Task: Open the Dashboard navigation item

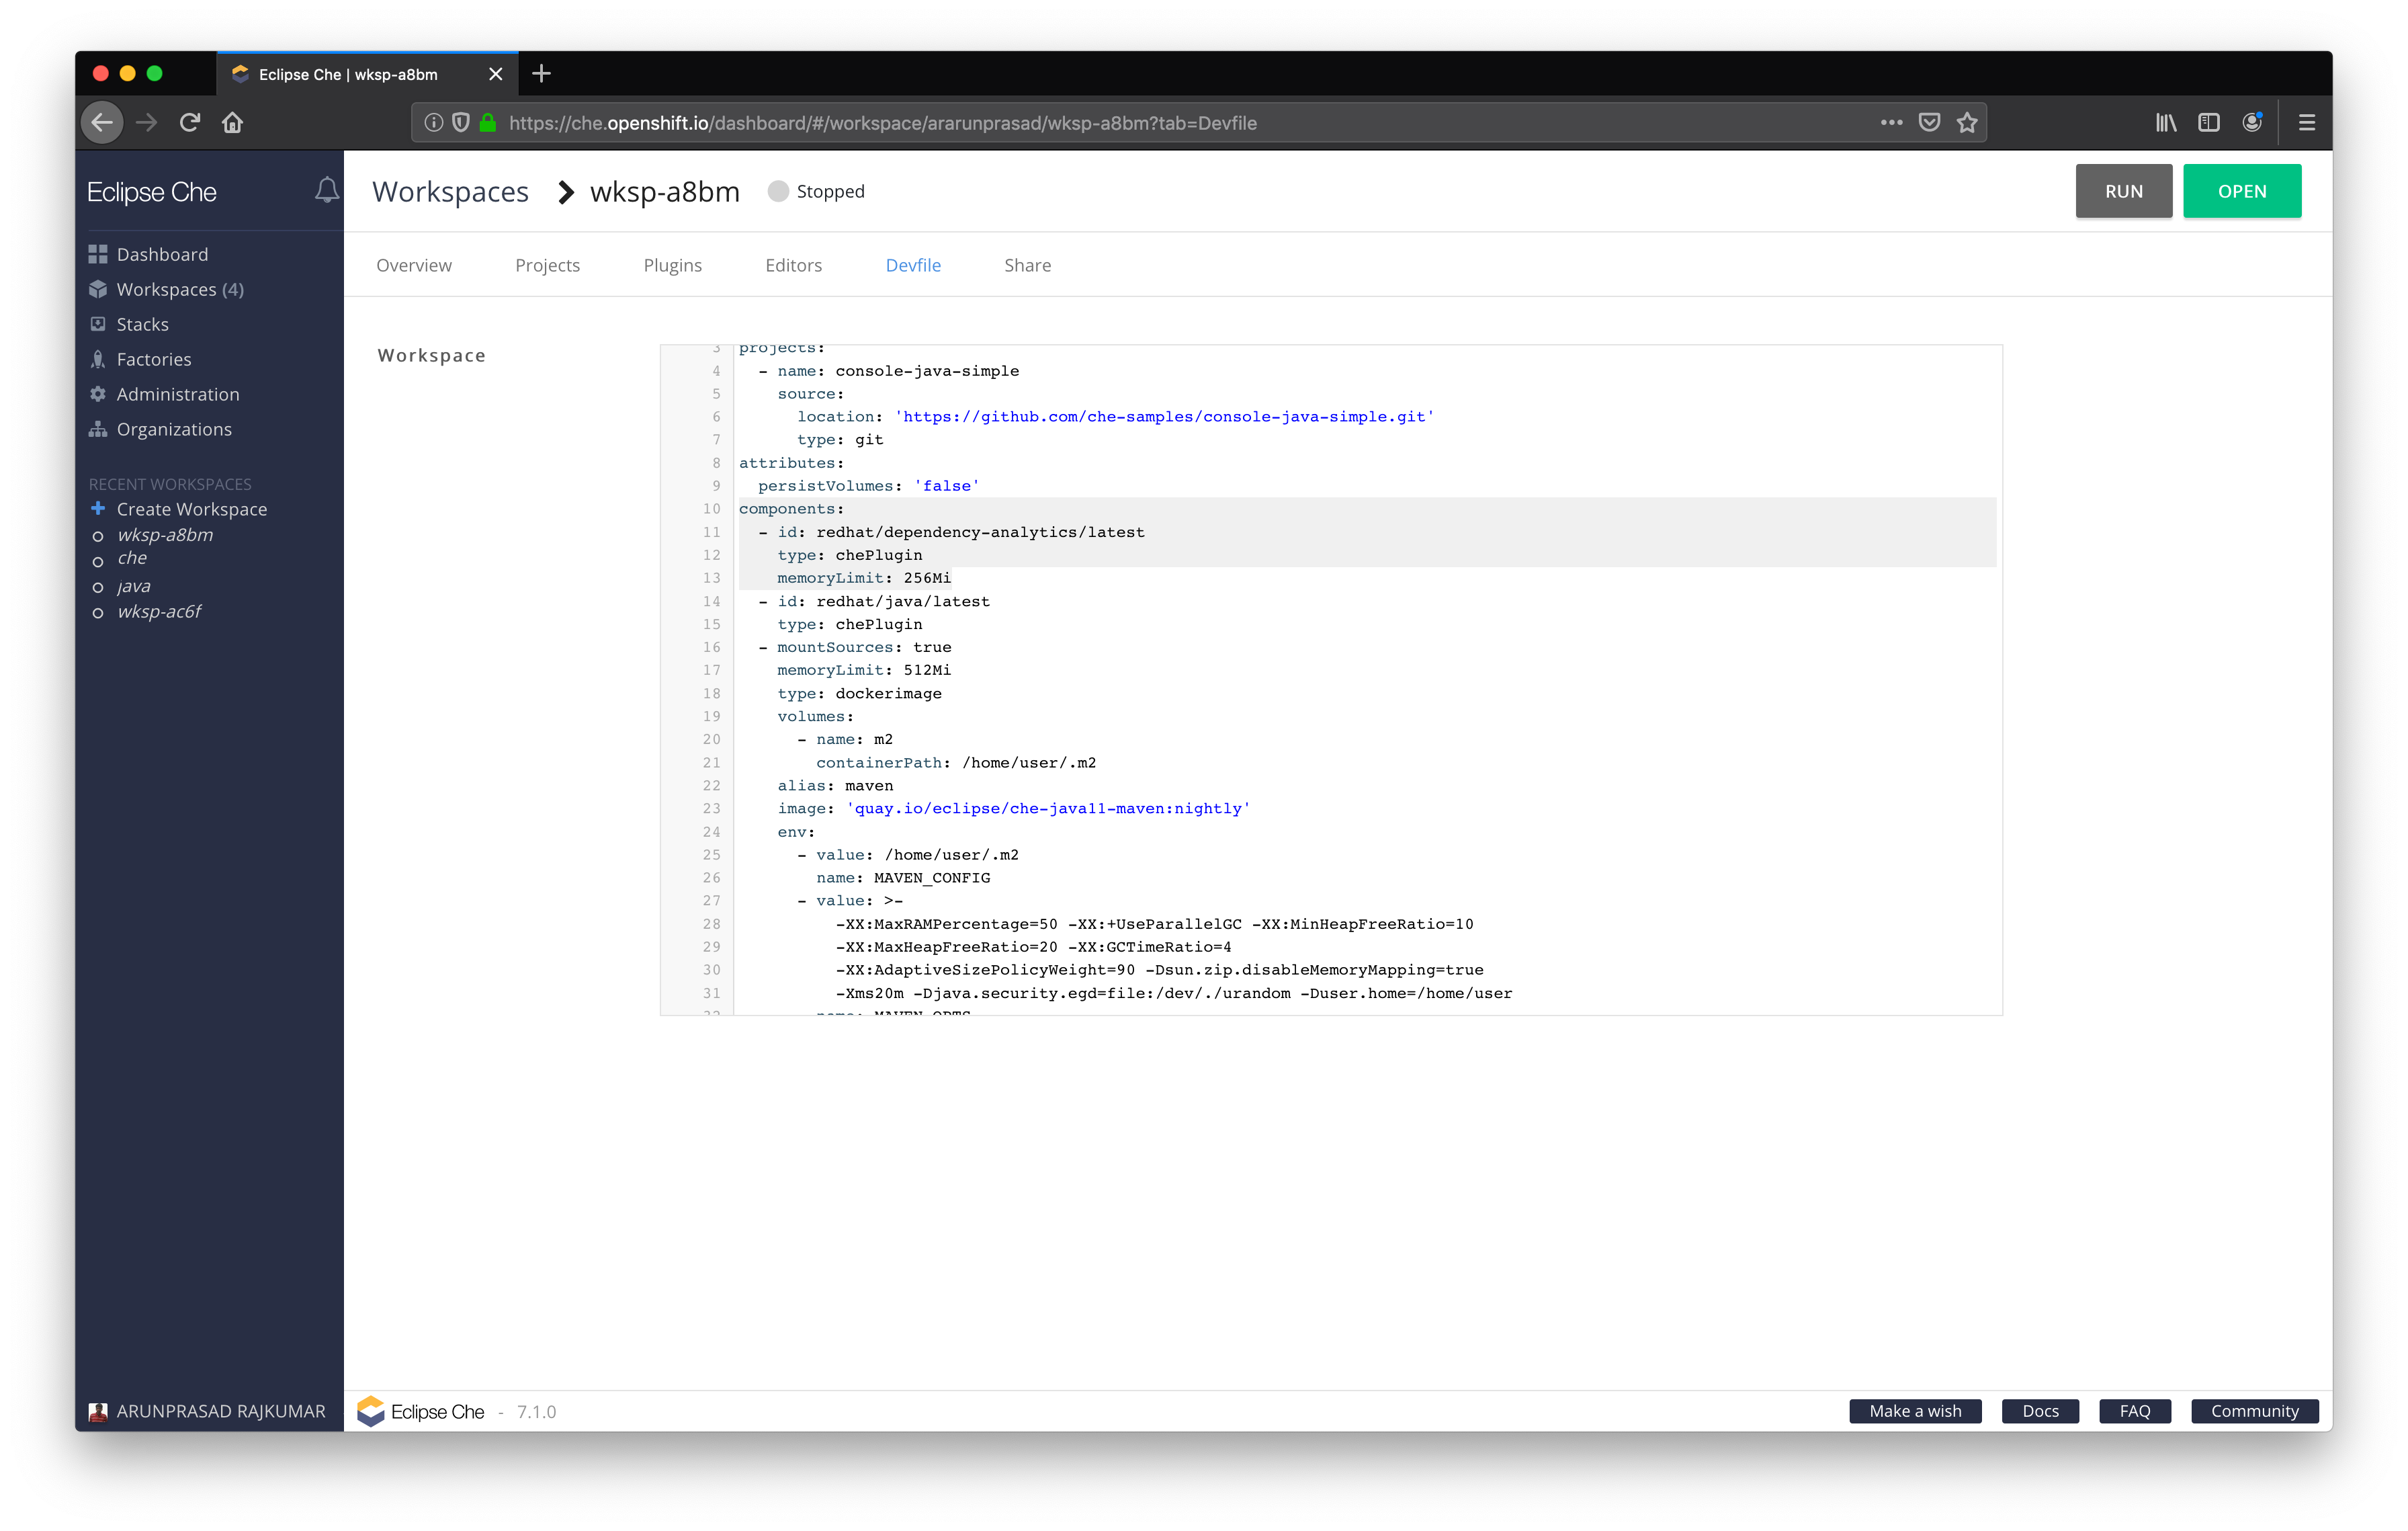Action: (162, 254)
